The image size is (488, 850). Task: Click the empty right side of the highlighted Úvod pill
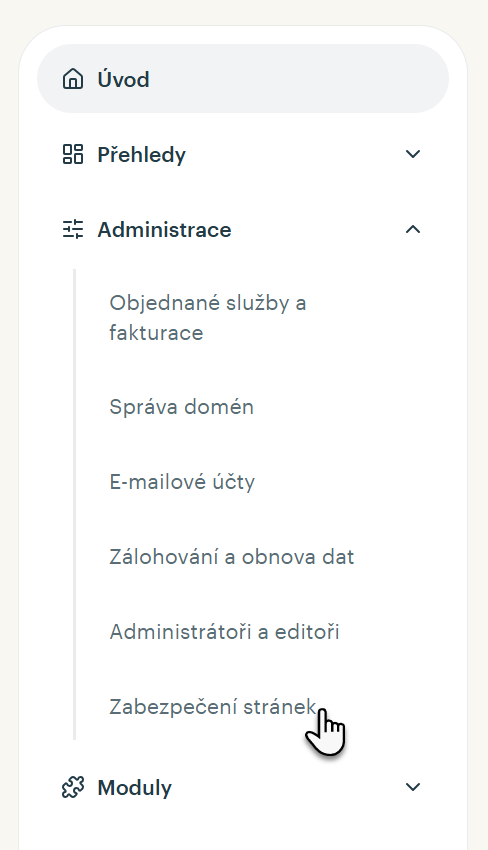[x=325, y=79]
